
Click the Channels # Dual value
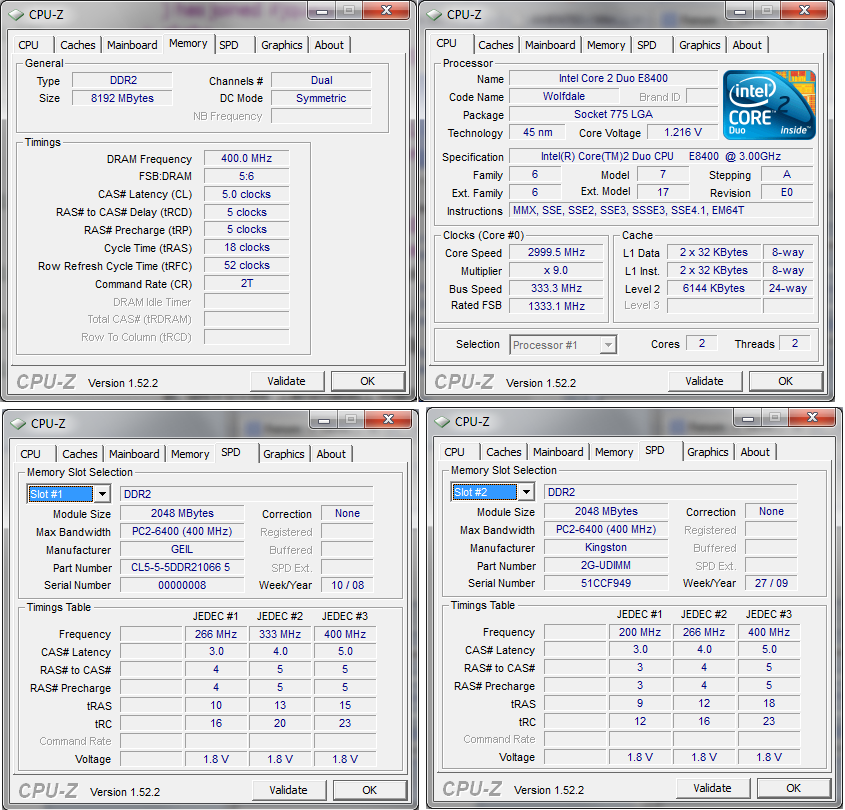pos(321,80)
